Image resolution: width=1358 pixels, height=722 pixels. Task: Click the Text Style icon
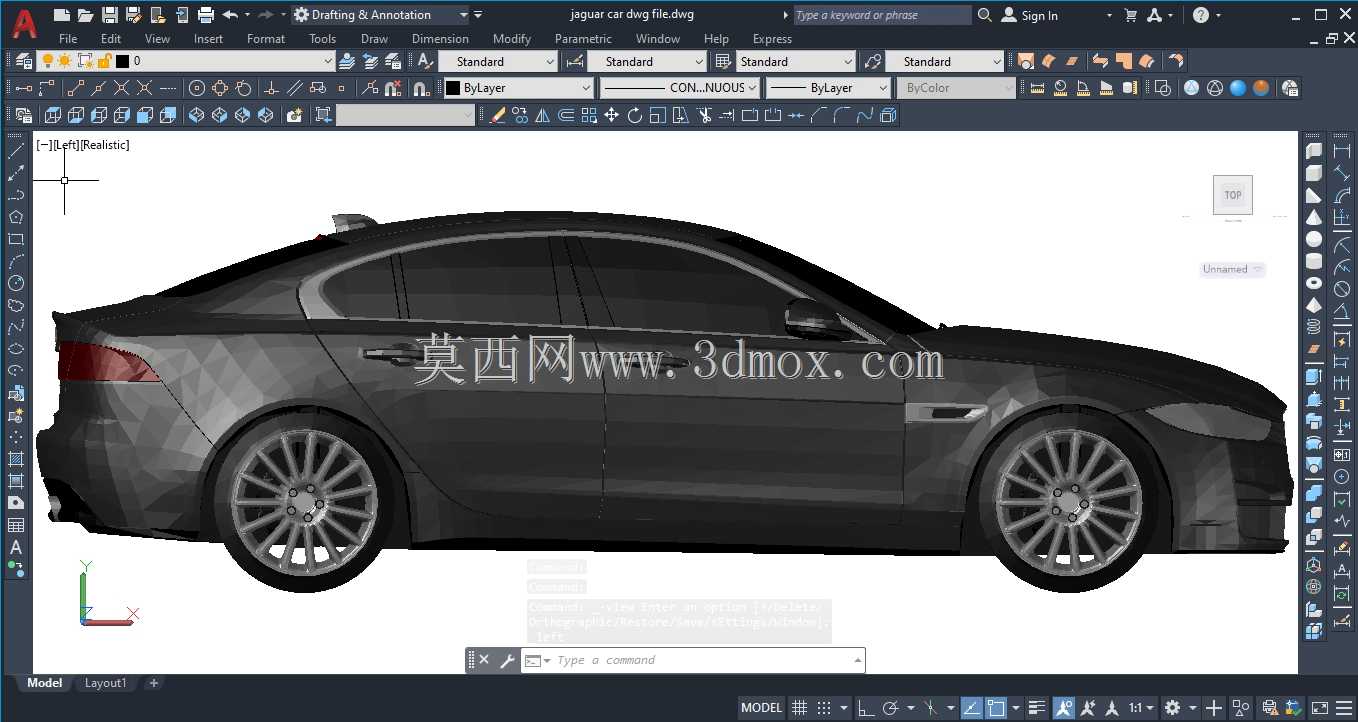click(x=424, y=62)
